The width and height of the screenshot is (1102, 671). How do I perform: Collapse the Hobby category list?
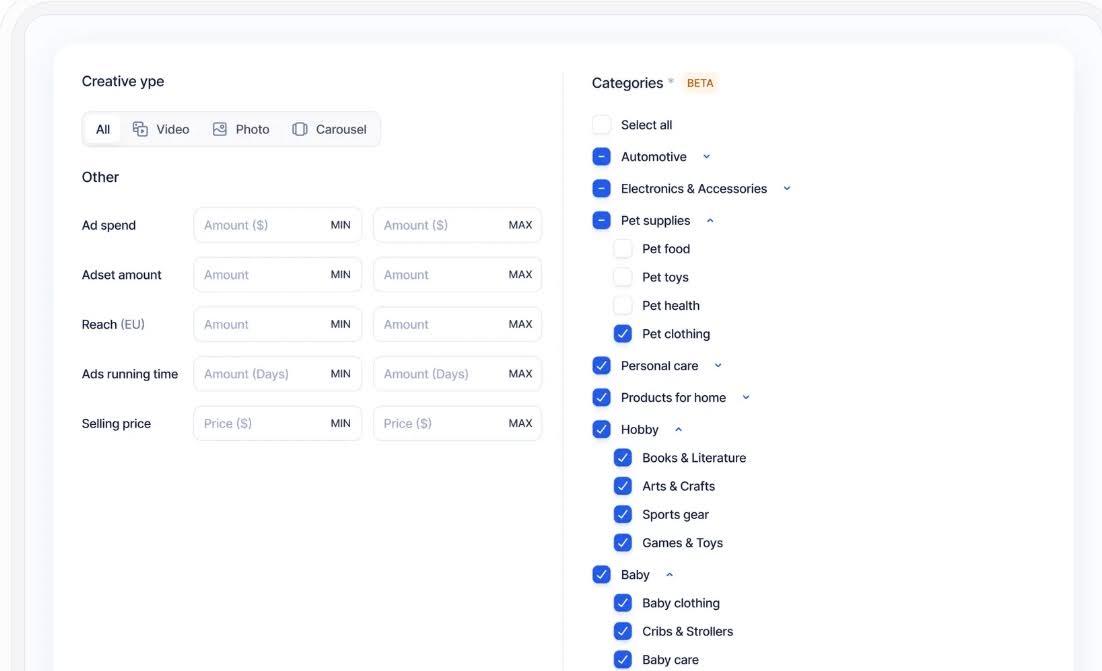tap(676, 428)
